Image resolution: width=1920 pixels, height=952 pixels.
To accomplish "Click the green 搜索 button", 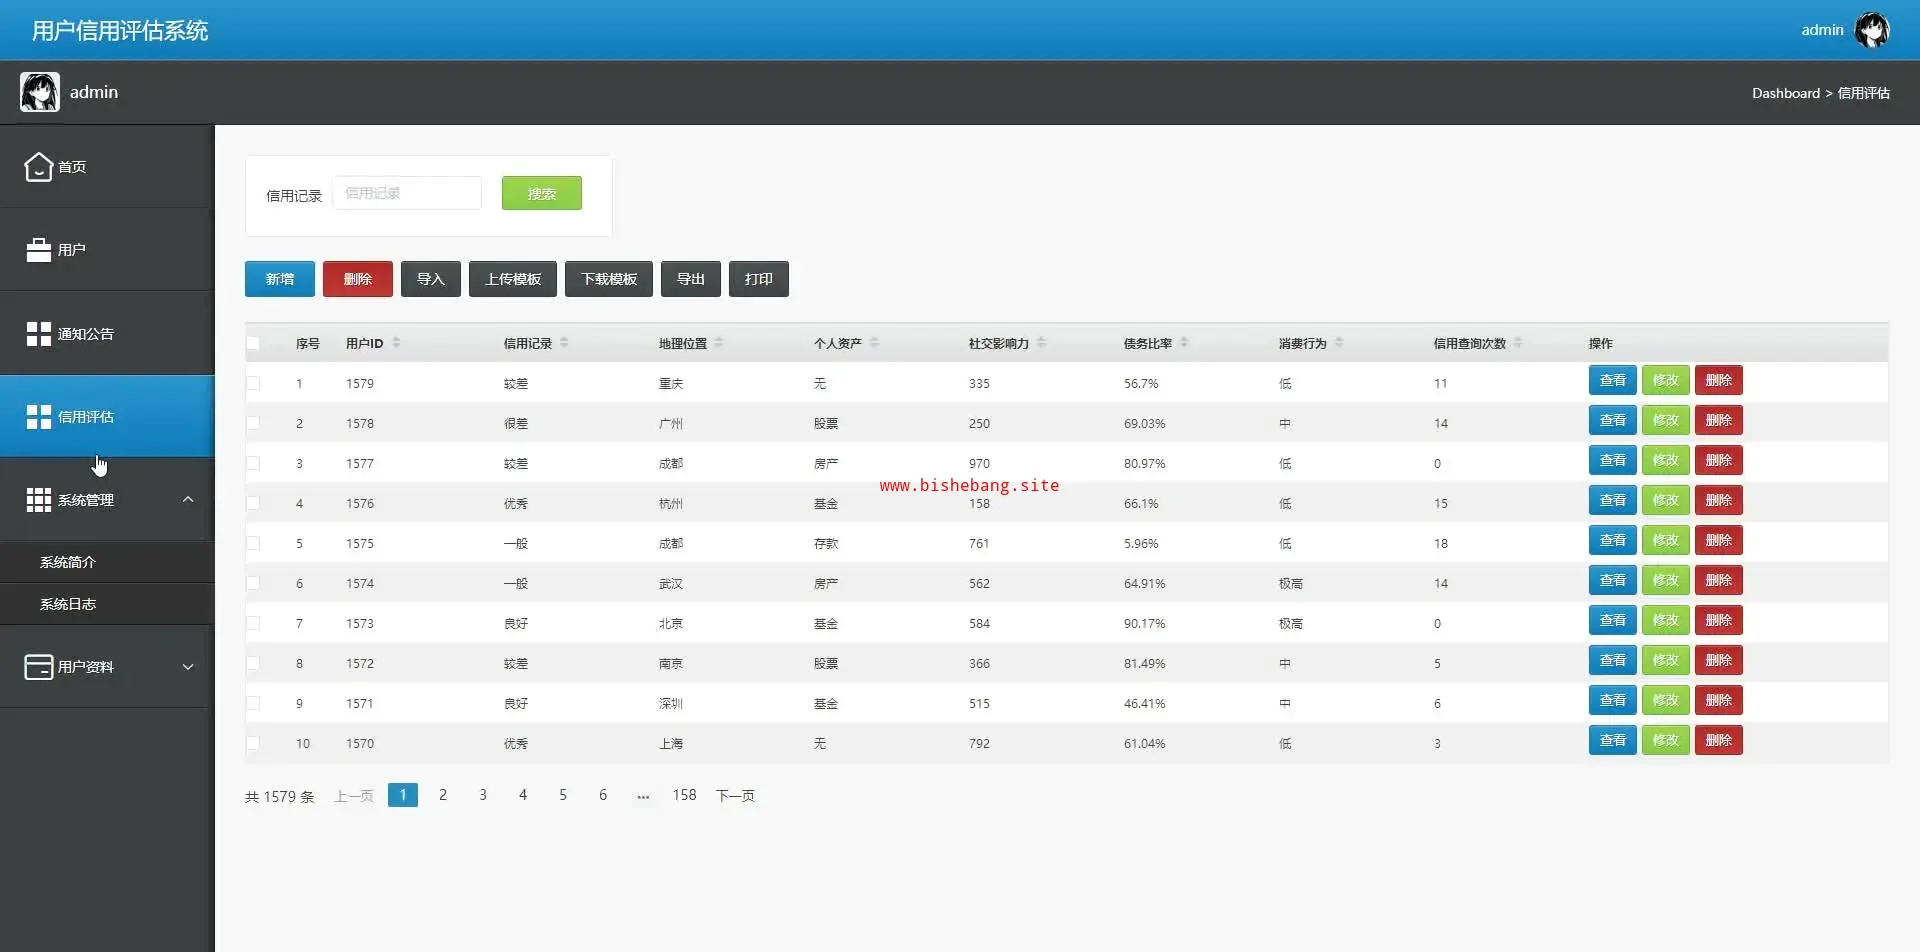I will [541, 193].
